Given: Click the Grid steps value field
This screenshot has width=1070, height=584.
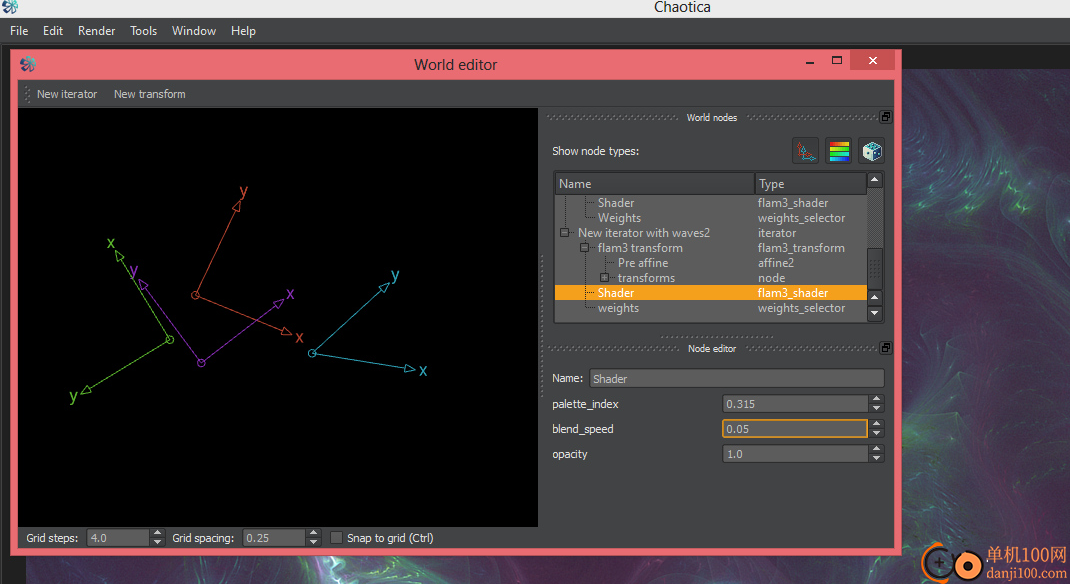Looking at the screenshot, I should click(118, 538).
